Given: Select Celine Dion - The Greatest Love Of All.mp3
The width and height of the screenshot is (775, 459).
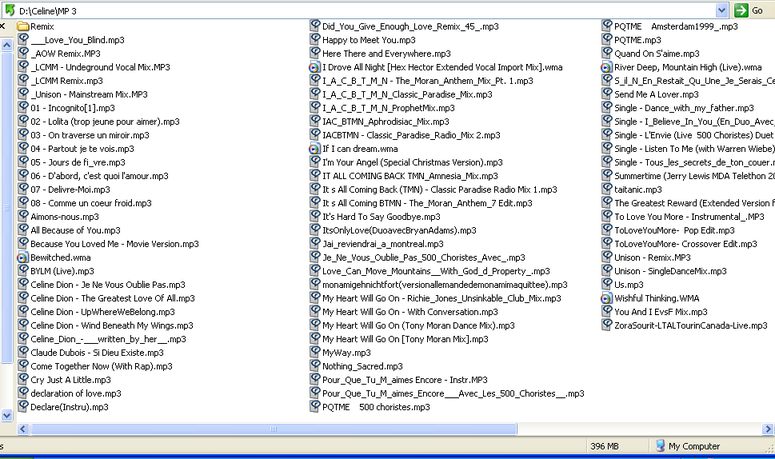Looking at the screenshot, I should click(x=113, y=298).
